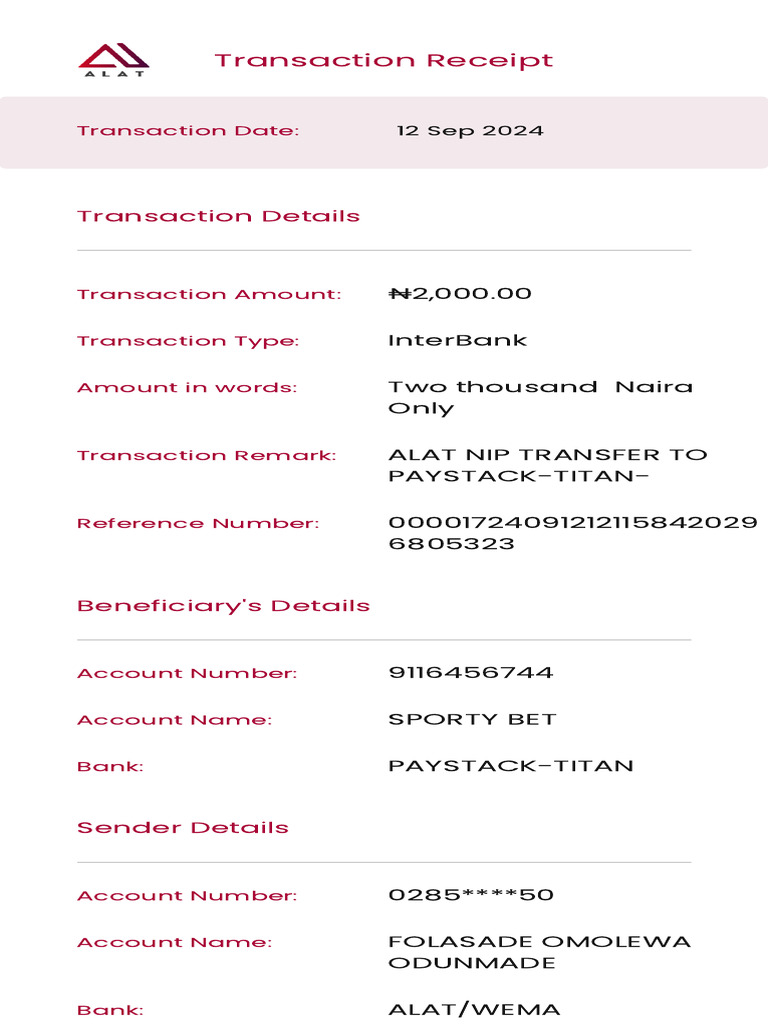Select the transaction date 12 Sep 2024

tap(470, 131)
